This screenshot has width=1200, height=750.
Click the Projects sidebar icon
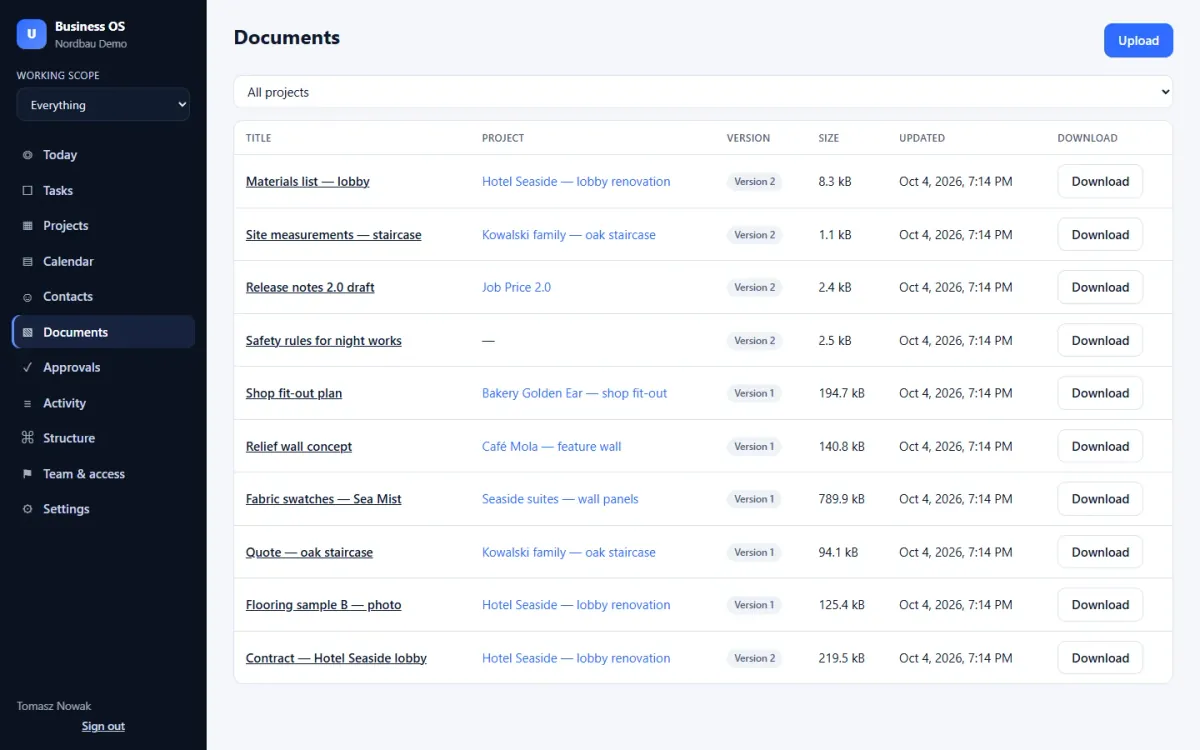tap(27, 226)
